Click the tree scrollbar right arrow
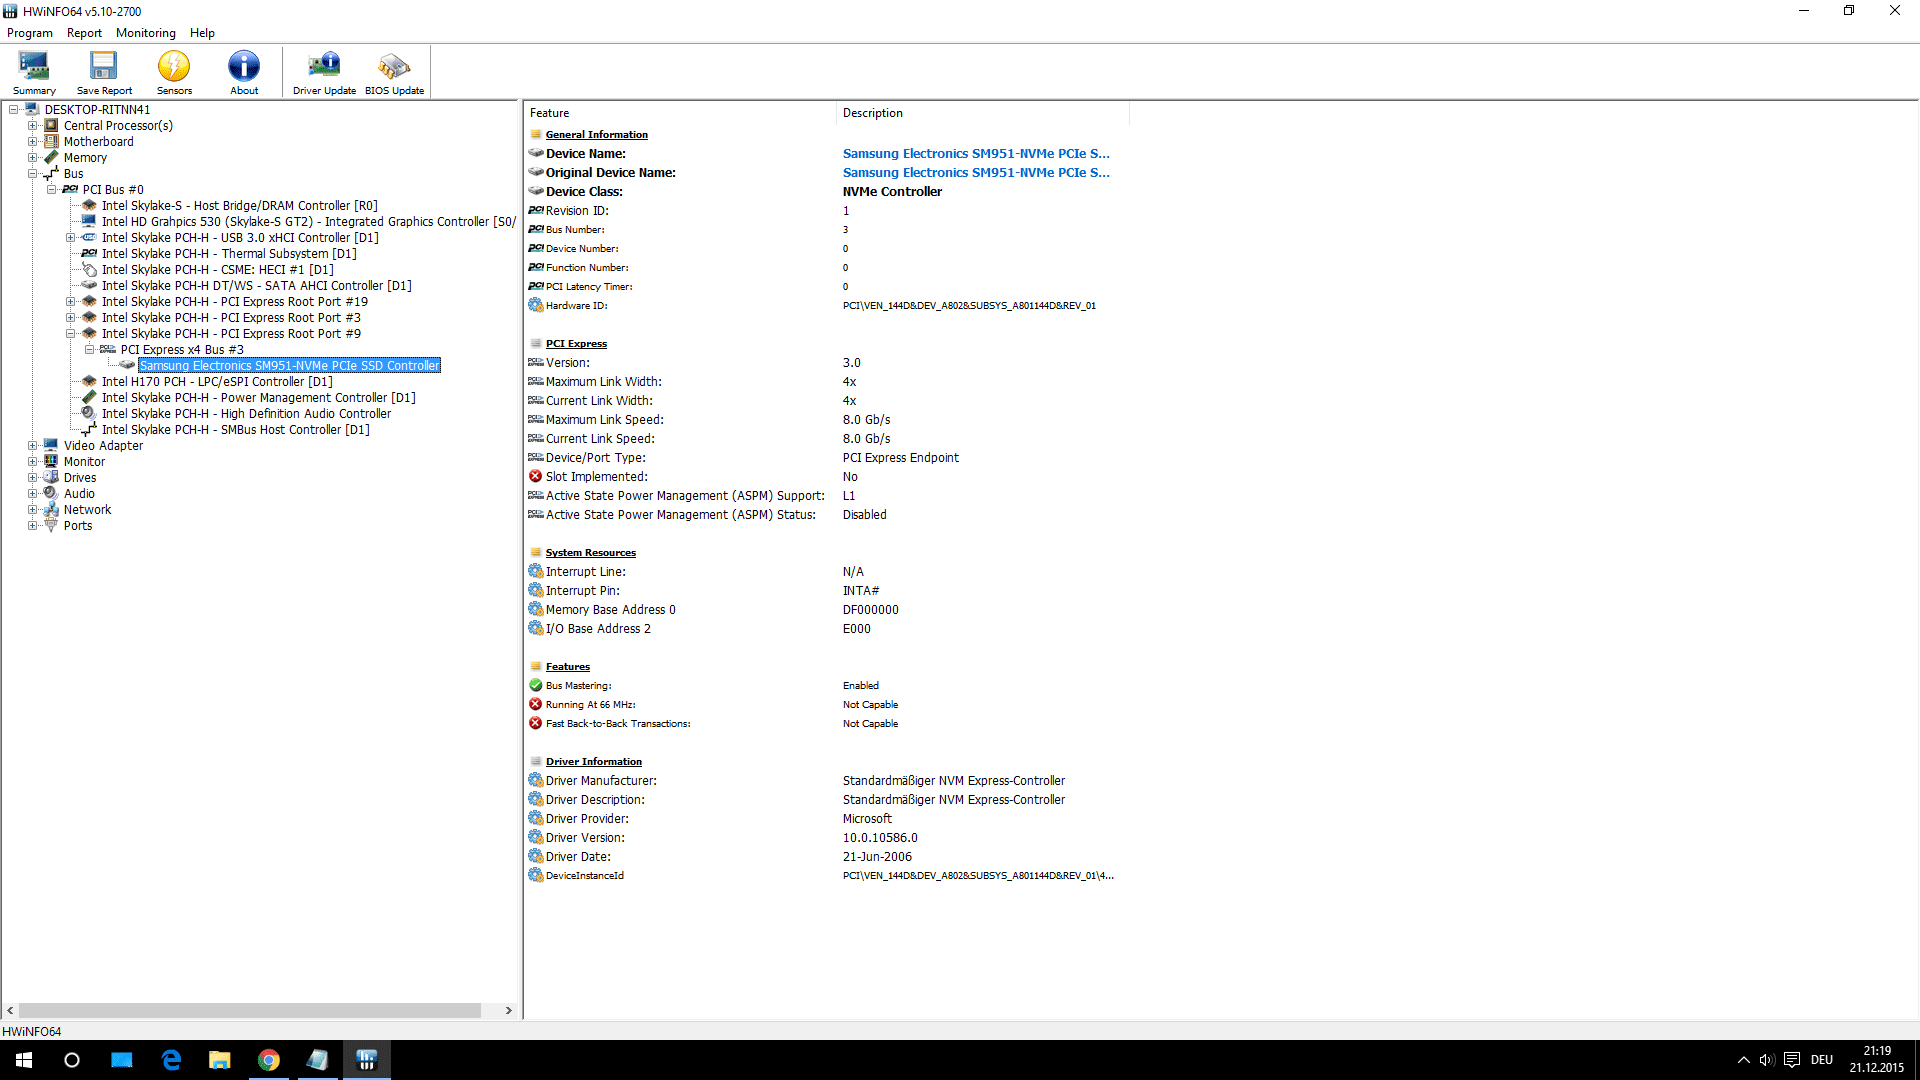The image size is (1920, 1080). pyautogui.click(x=509, y=1011)
